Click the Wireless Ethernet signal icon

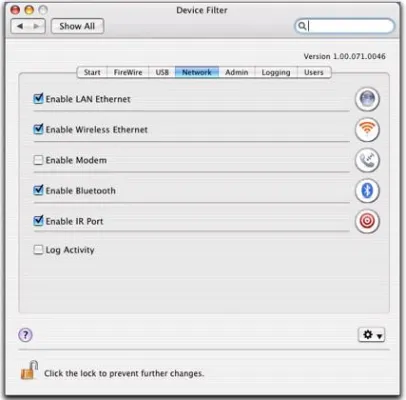click(367, 129)
